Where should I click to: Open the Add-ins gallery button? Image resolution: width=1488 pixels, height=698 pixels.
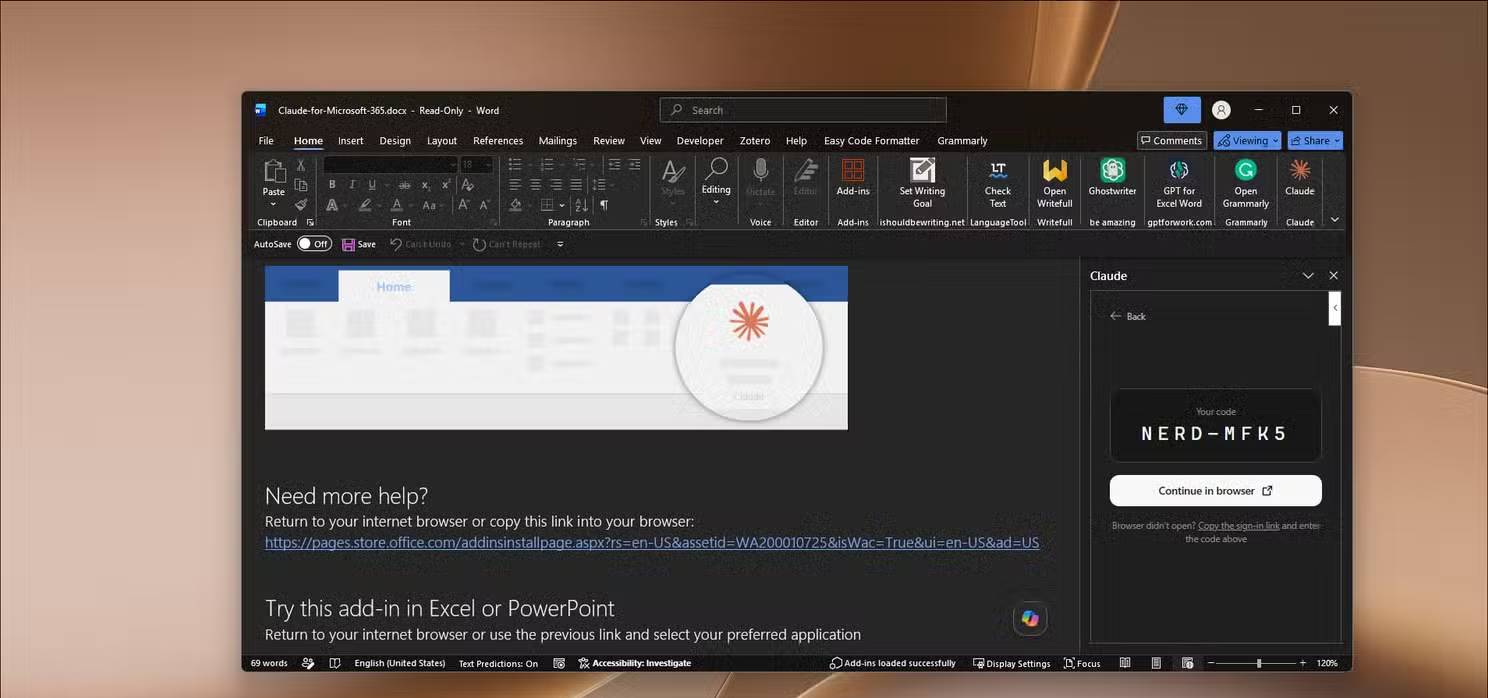853,178
